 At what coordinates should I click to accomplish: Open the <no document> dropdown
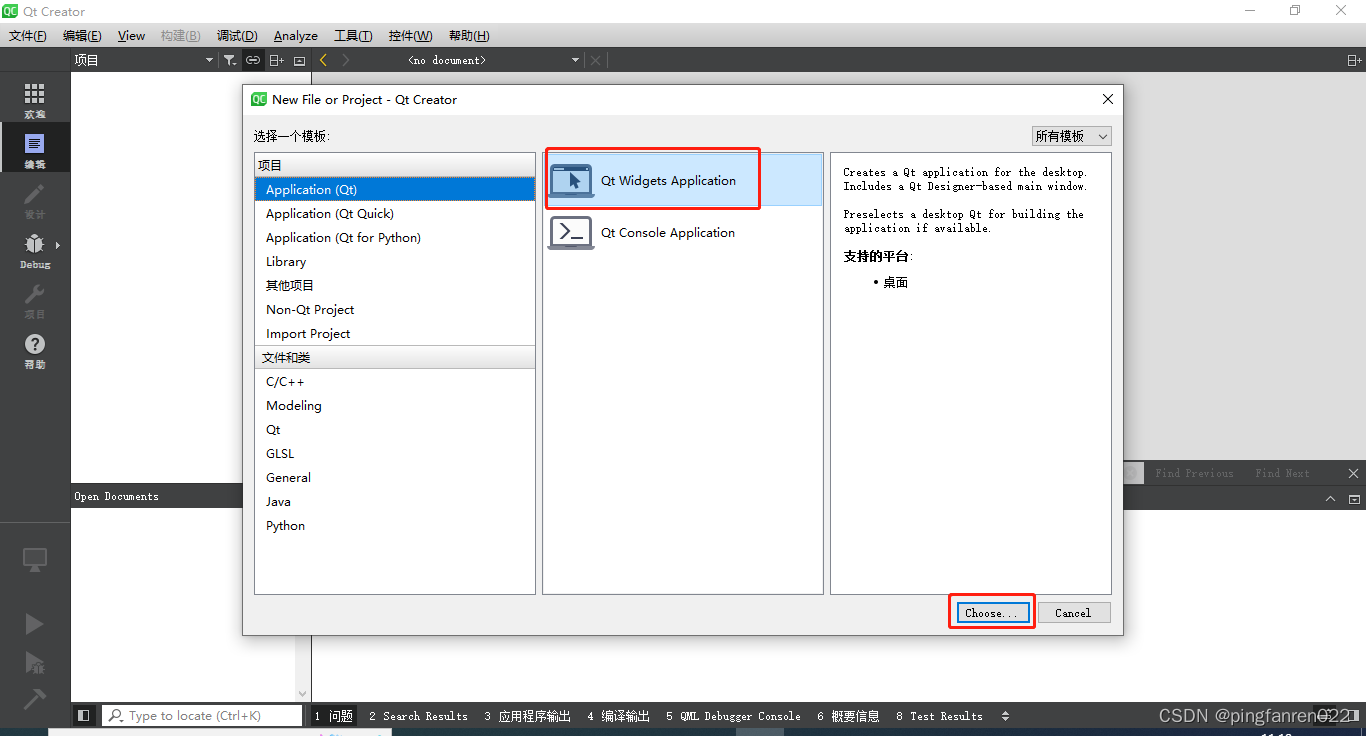coord(494,60)
